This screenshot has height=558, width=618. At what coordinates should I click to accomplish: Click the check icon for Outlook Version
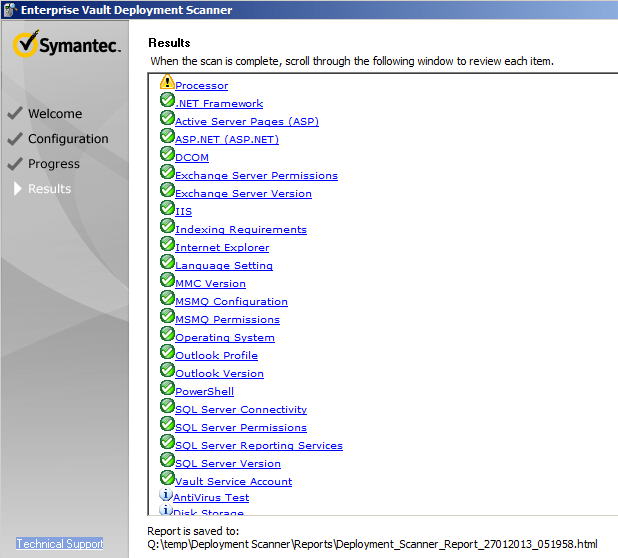point(167,370)
